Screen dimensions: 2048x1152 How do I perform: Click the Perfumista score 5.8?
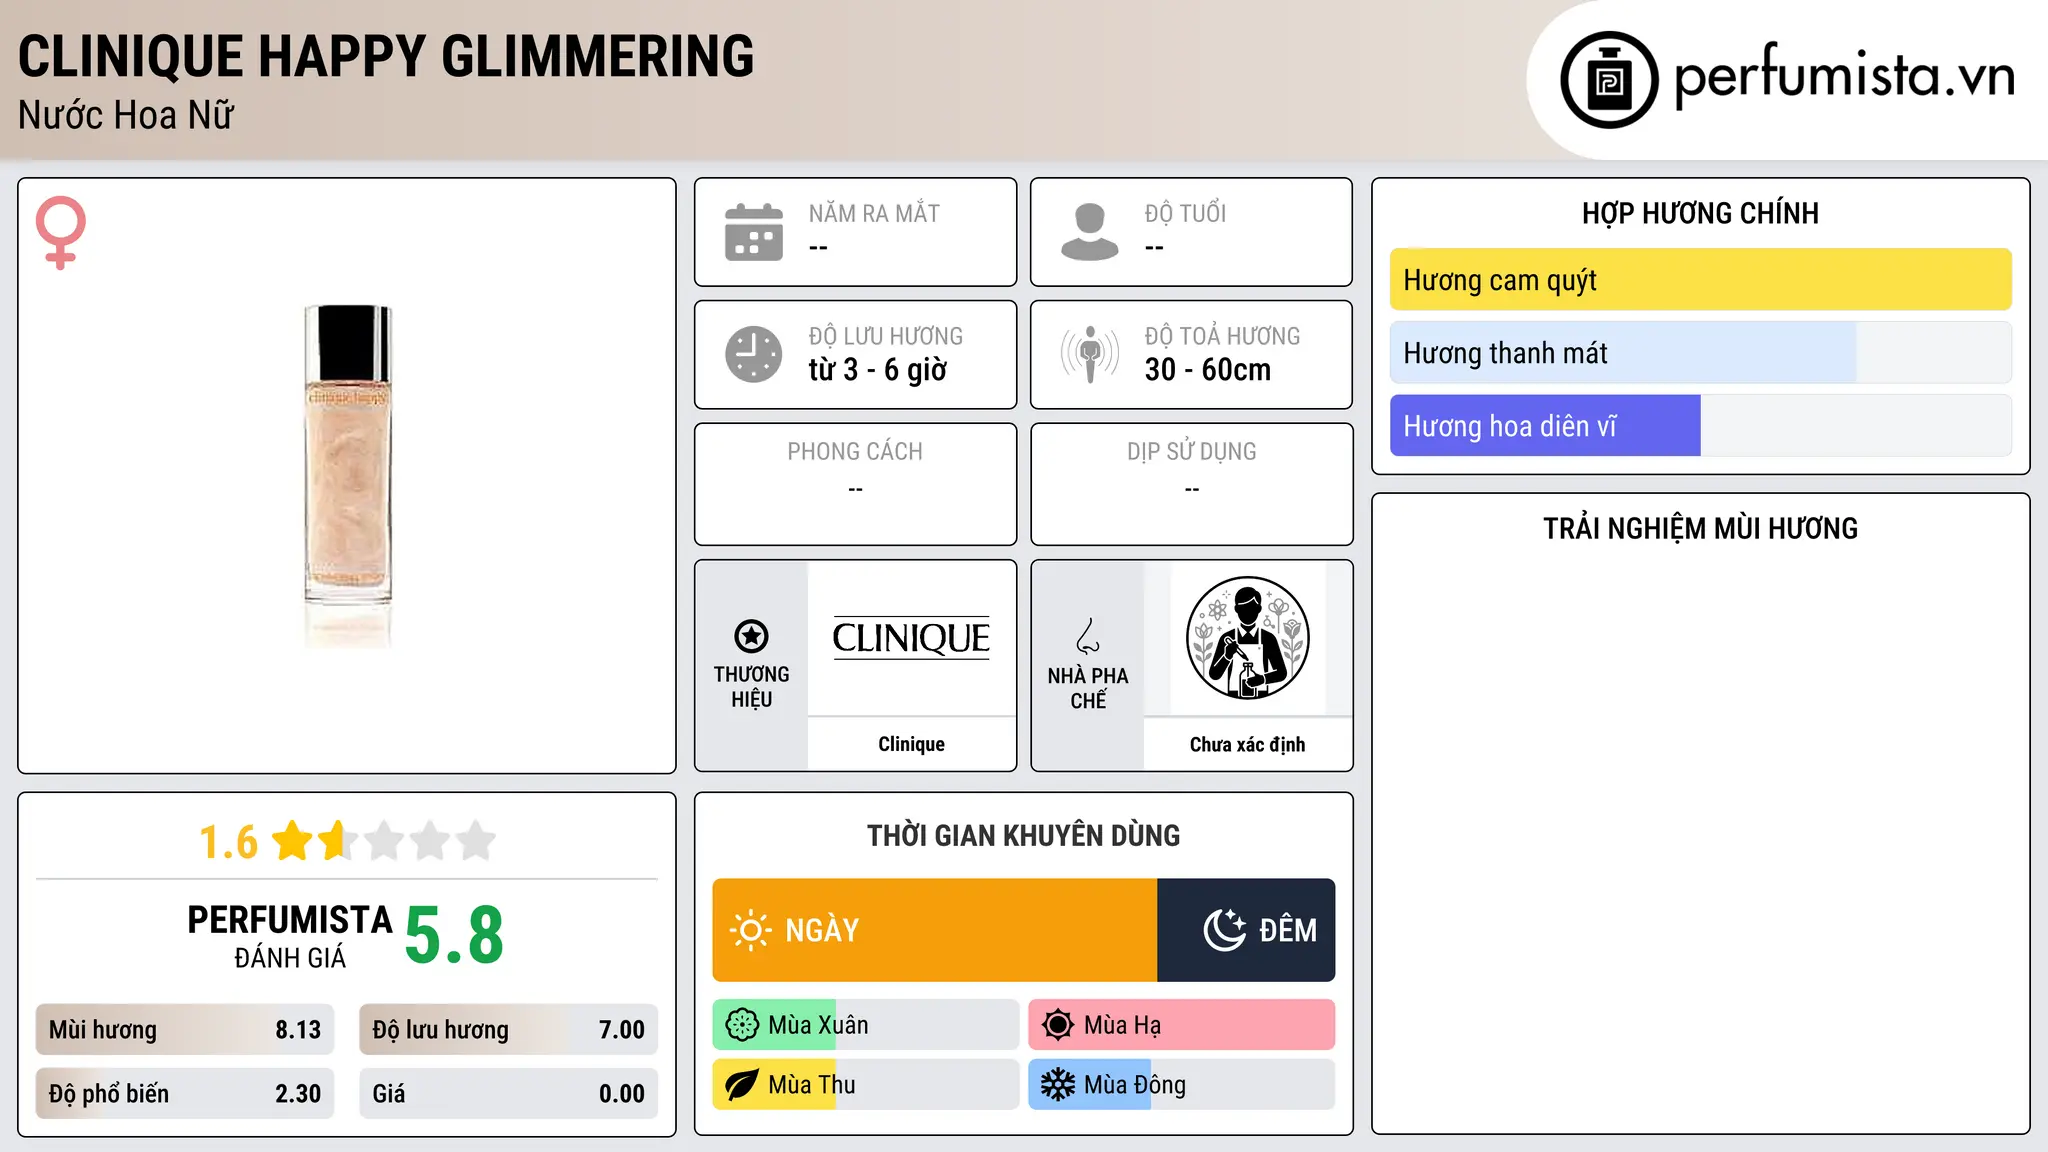click(x=454, y=936)
